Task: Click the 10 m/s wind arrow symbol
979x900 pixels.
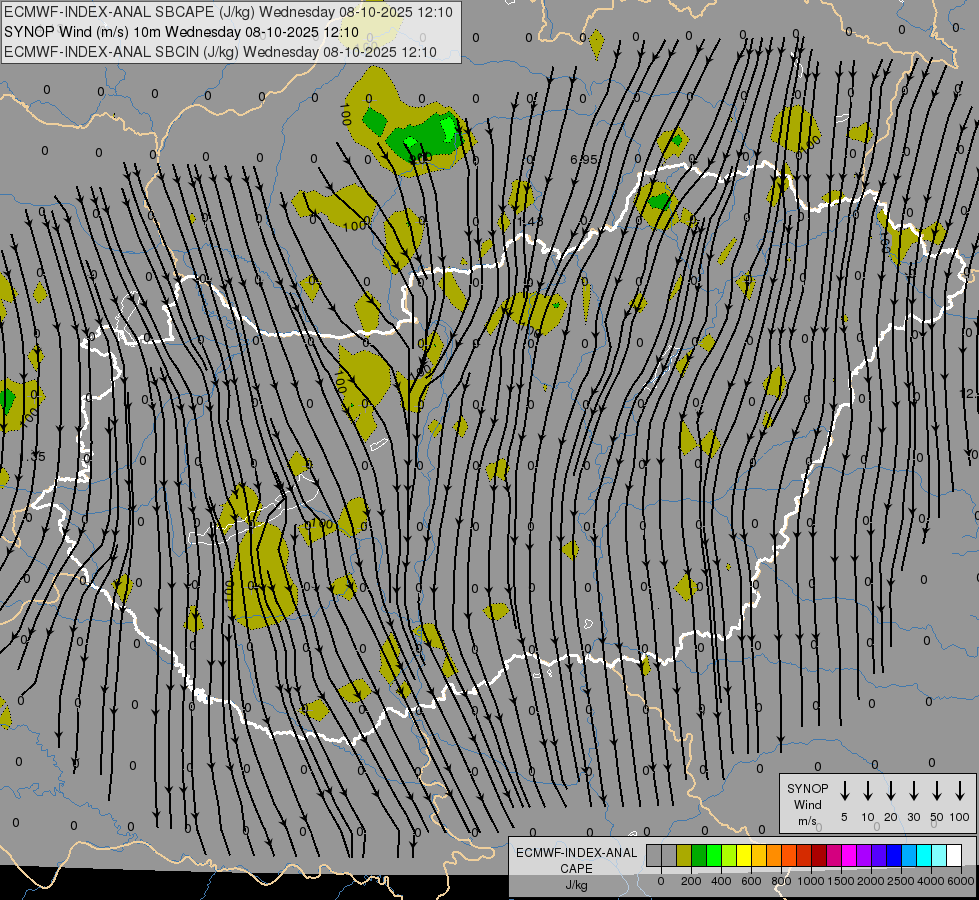Action: pyautogui.click(x=868, y=790)
